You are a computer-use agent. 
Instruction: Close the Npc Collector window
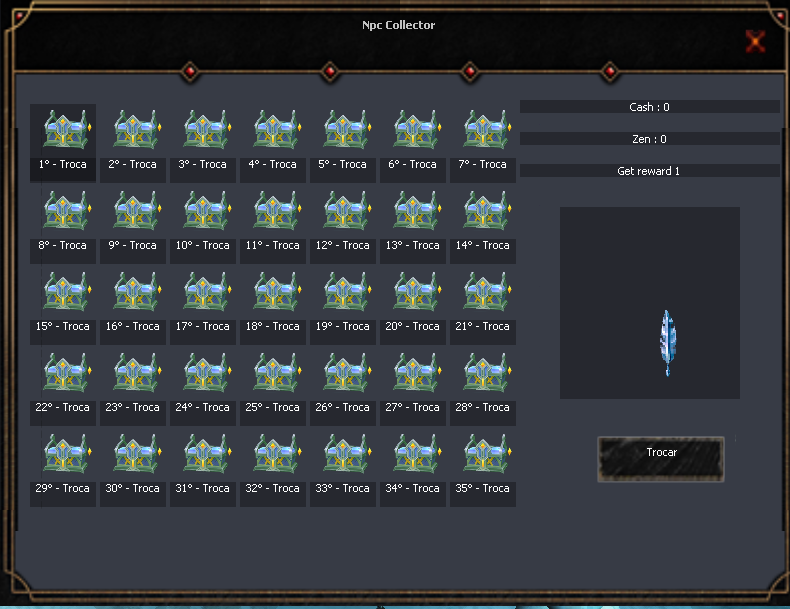(x=755, y=41)
